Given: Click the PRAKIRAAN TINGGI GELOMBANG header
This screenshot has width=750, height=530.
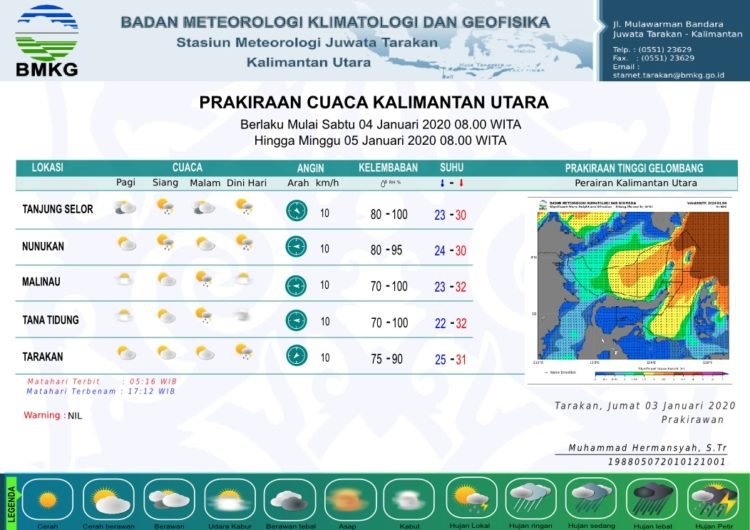Looking at the screenshot, I should click(634, 168).
